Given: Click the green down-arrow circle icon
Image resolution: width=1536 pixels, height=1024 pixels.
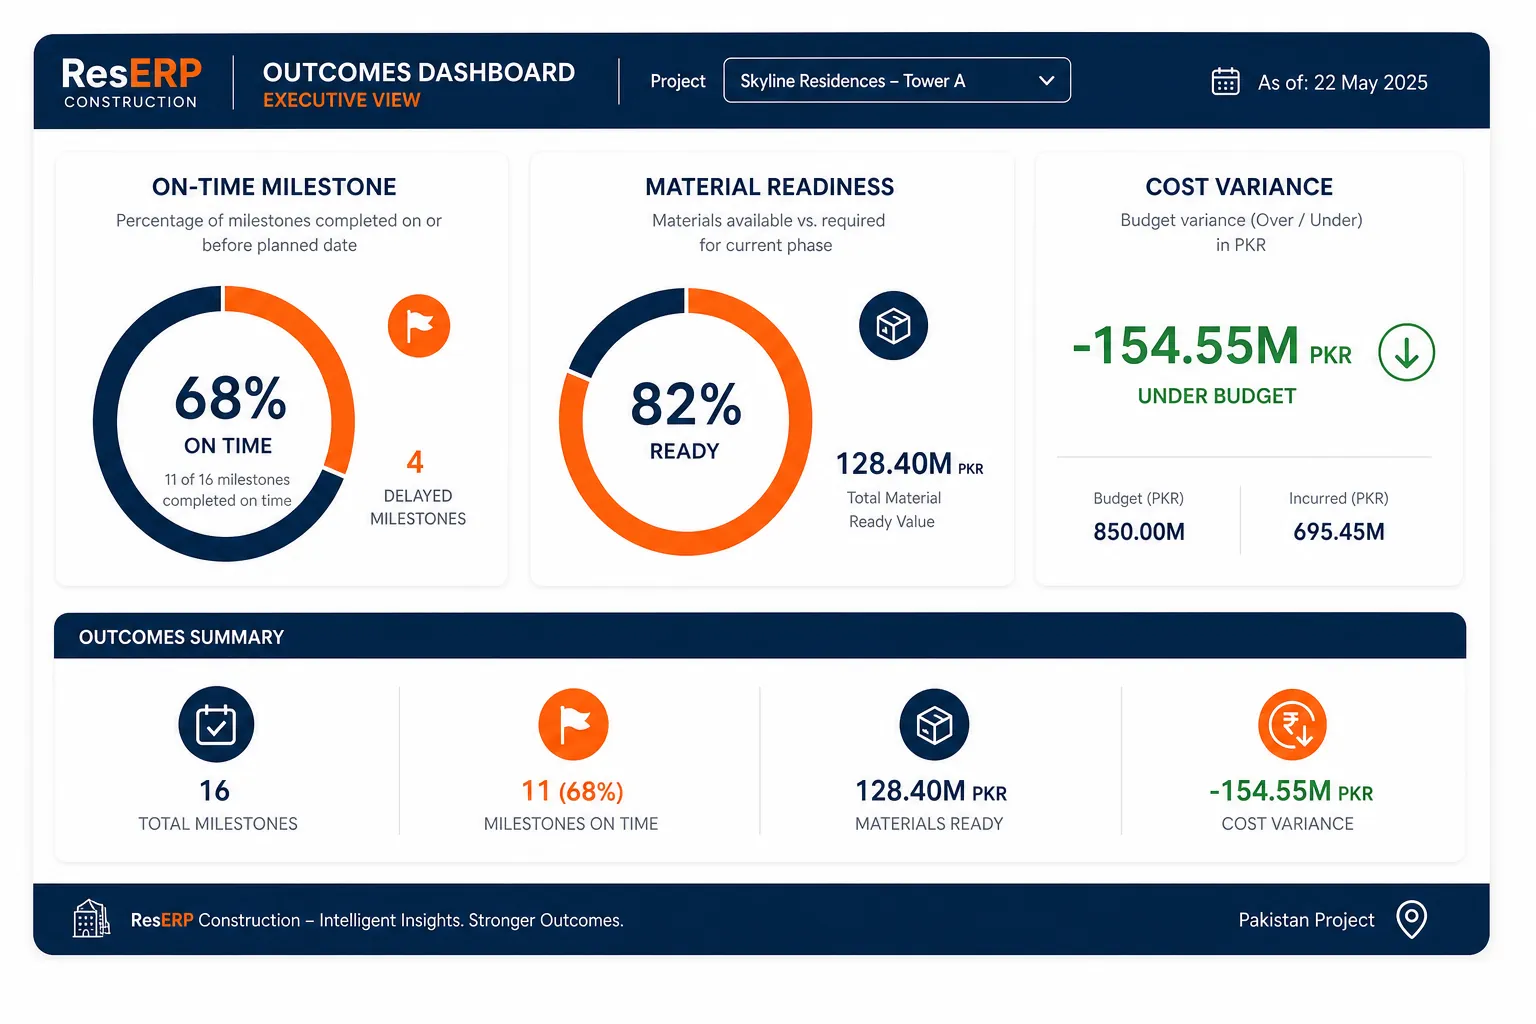Looking at the screenshot, I should click(x=1406, y=352).
